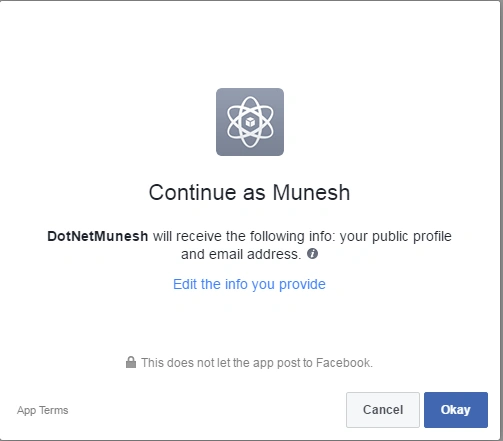Click the word 'provide' in the edit link
Image resolution: width=503 pixels, height=441 pixels.
point(302,285)
